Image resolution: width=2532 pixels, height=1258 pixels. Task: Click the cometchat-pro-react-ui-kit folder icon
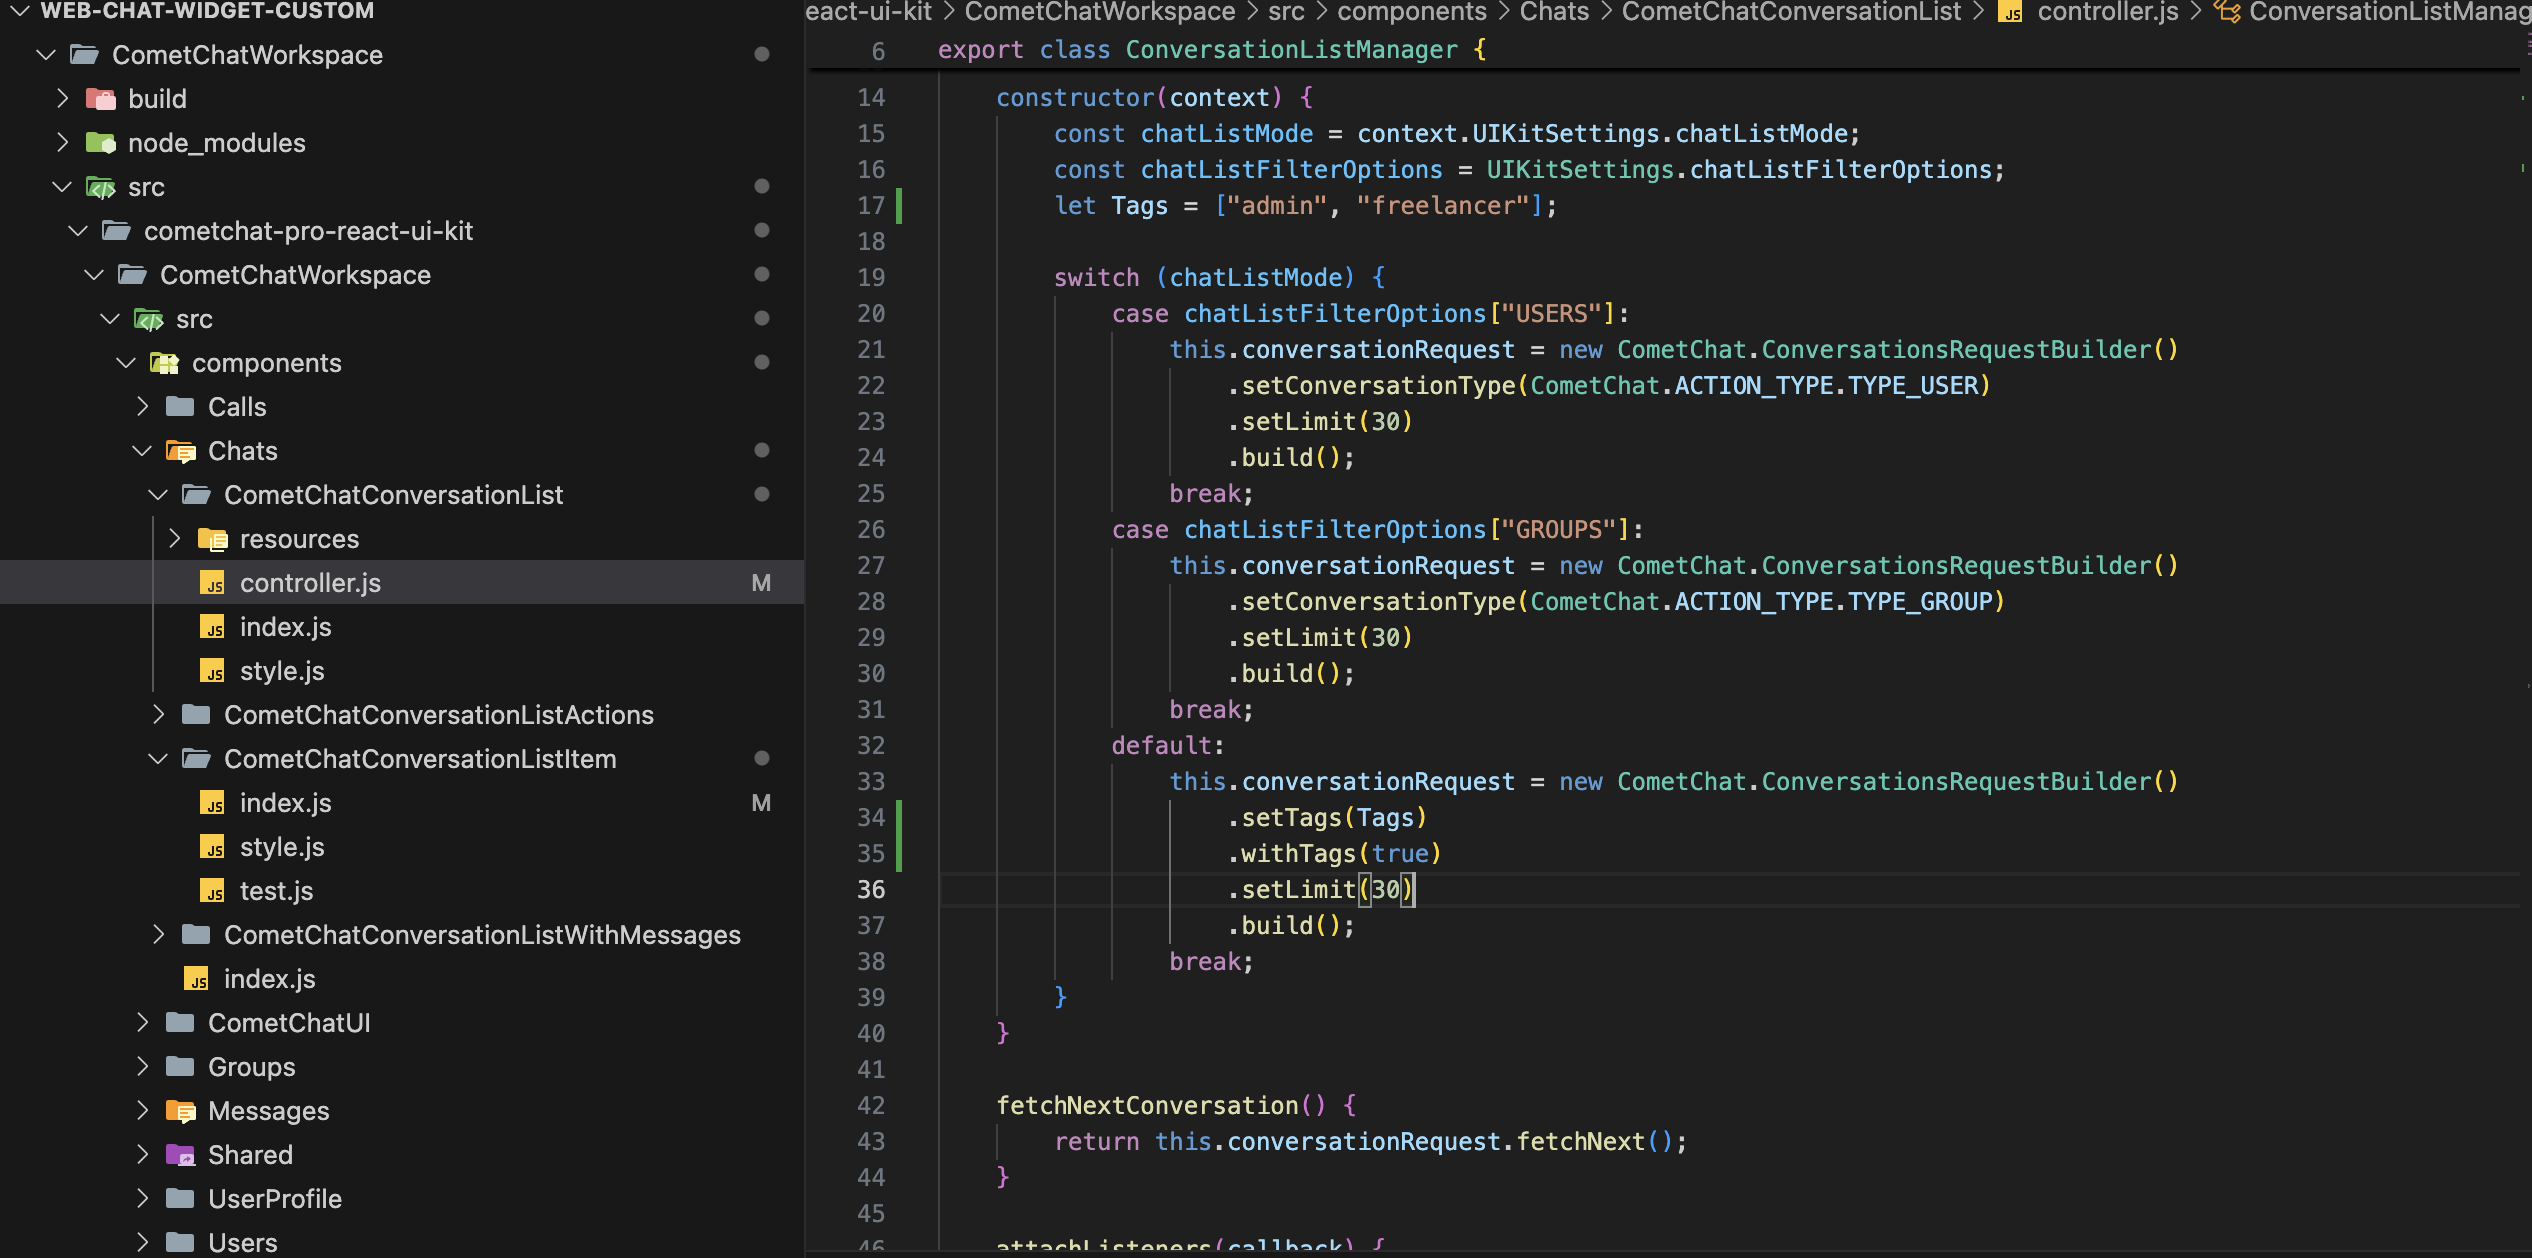click(117, 231)
